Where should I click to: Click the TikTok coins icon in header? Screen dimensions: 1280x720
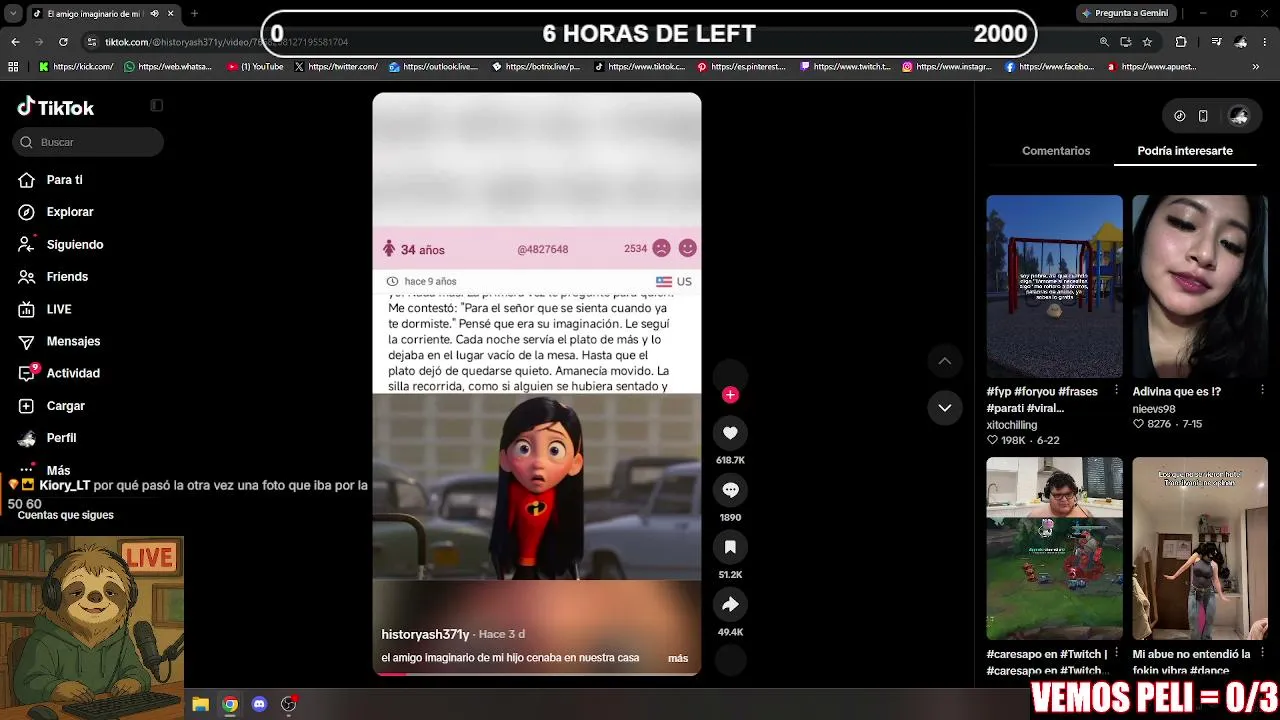1179,116
